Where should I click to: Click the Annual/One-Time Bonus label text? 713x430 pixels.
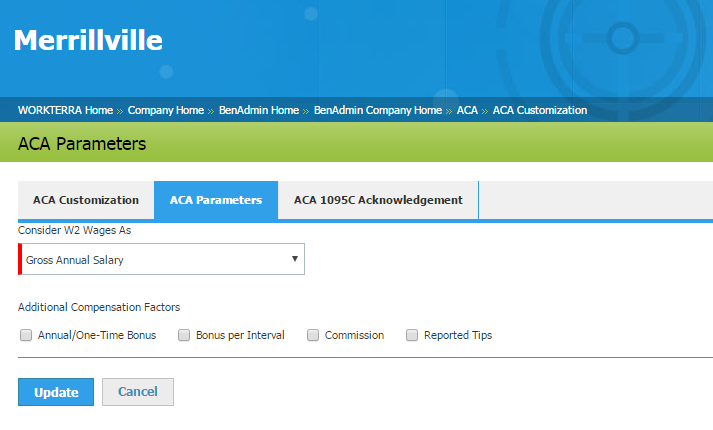click(97, 335)
